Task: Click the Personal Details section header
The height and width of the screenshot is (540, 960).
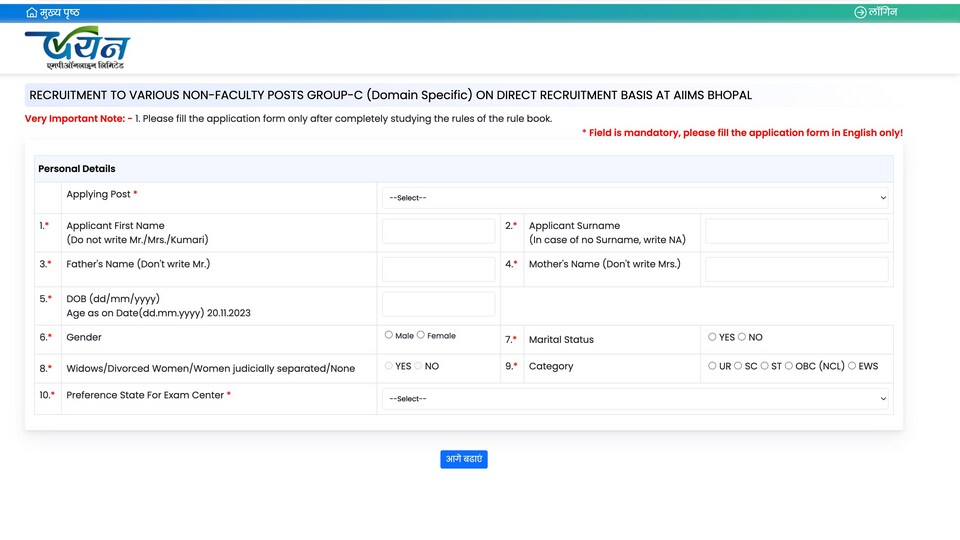Action: click(463, 168)
